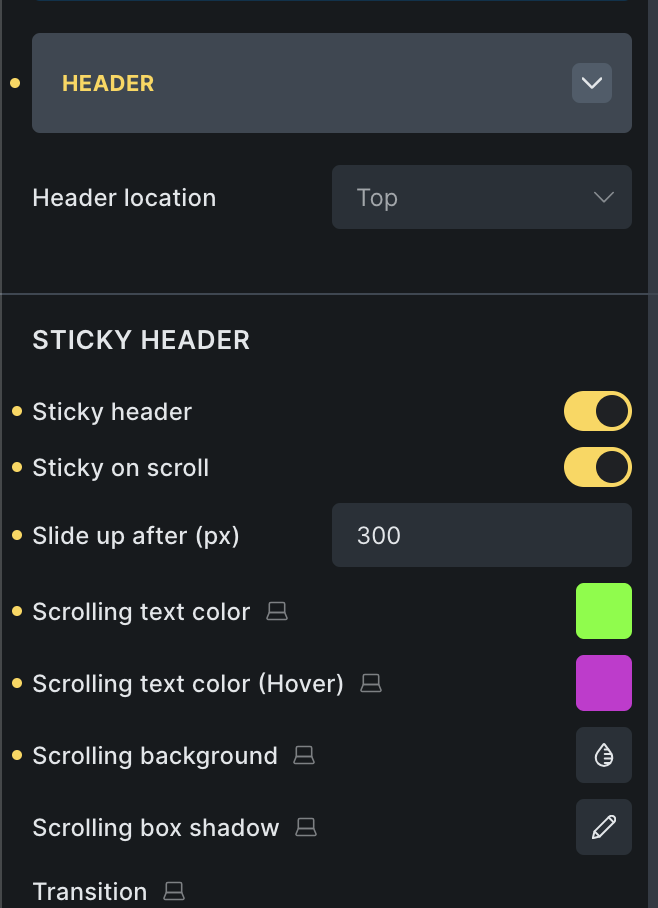Click the Scrolling background droplet icon

coord(604,755)
